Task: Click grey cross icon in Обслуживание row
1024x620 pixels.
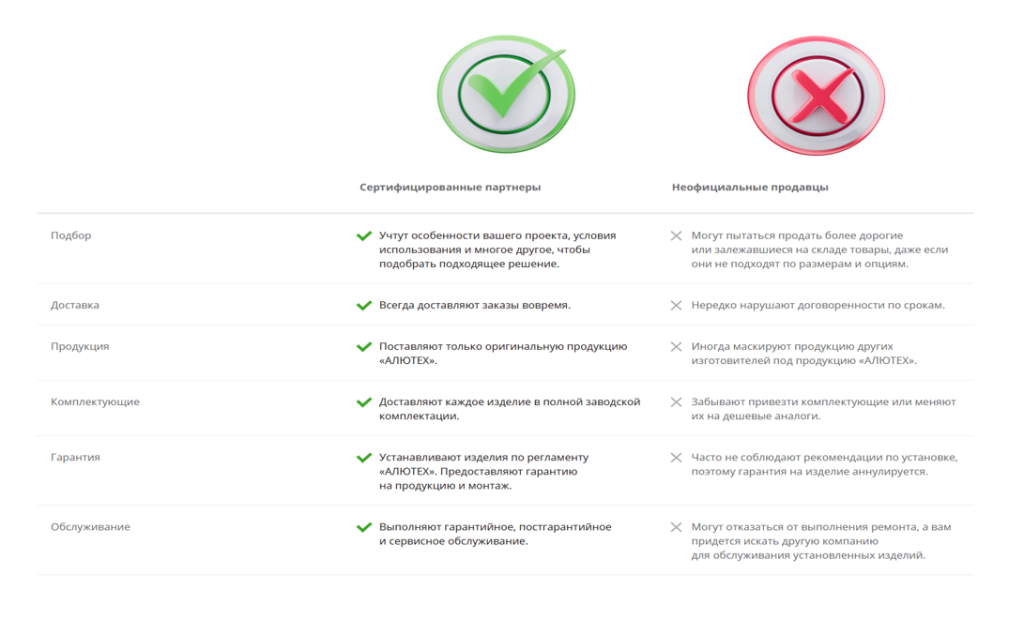Action: (x=676, y=527)
